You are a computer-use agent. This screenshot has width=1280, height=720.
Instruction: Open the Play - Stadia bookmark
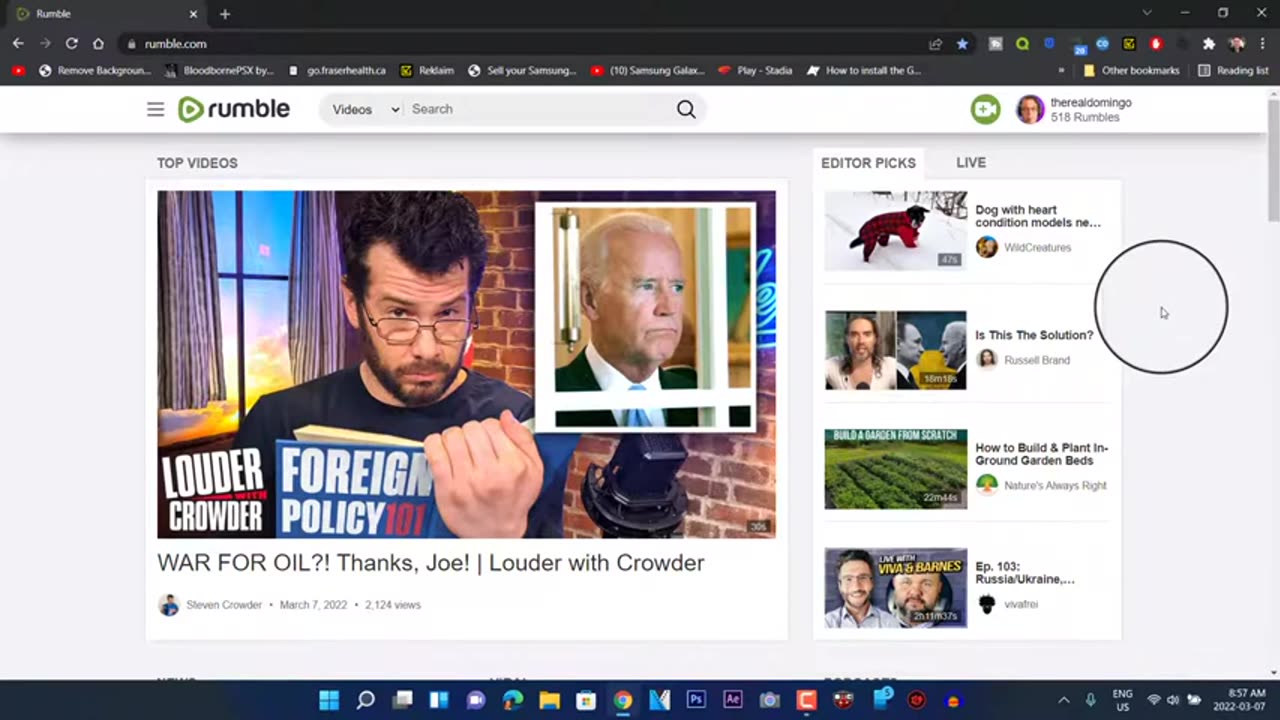coord(756,71)
